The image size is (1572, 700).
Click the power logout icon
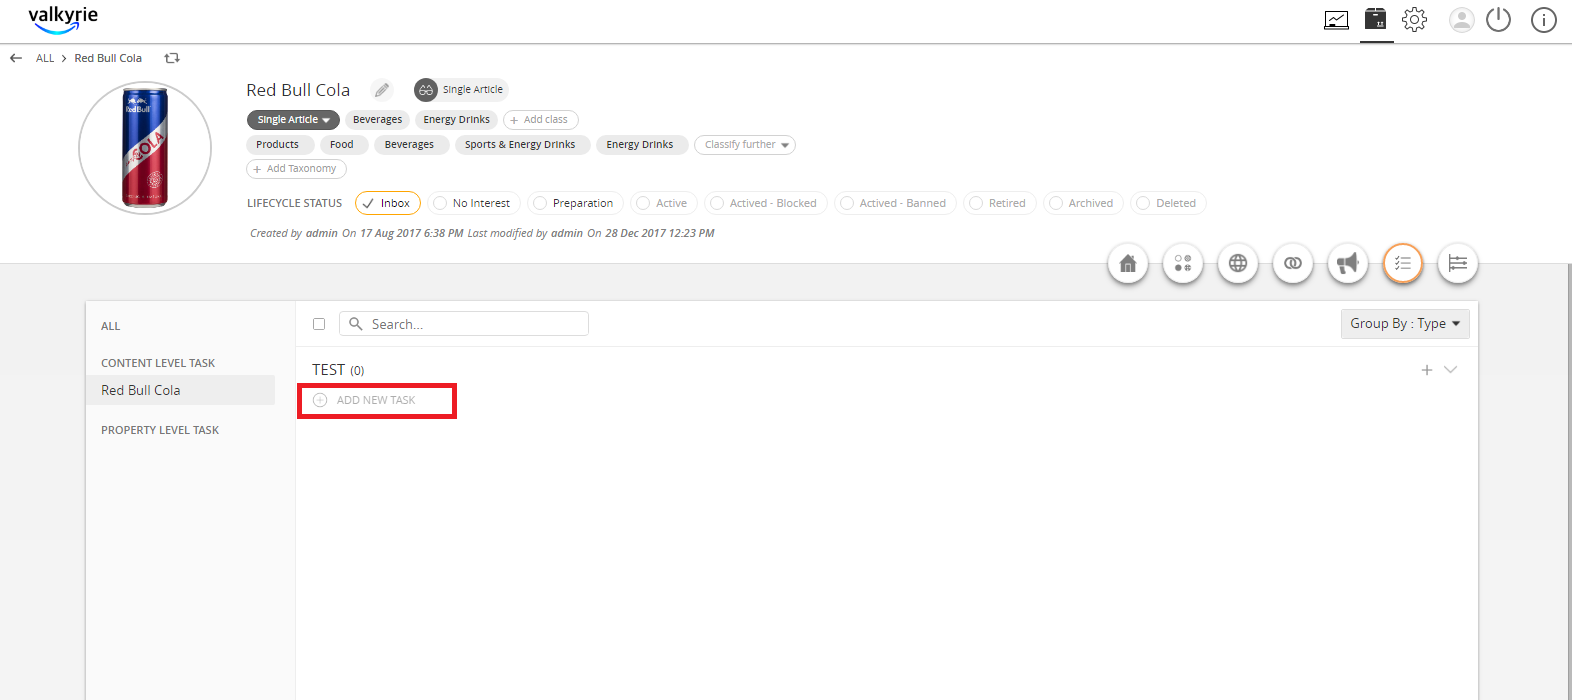click(1498, 19)
